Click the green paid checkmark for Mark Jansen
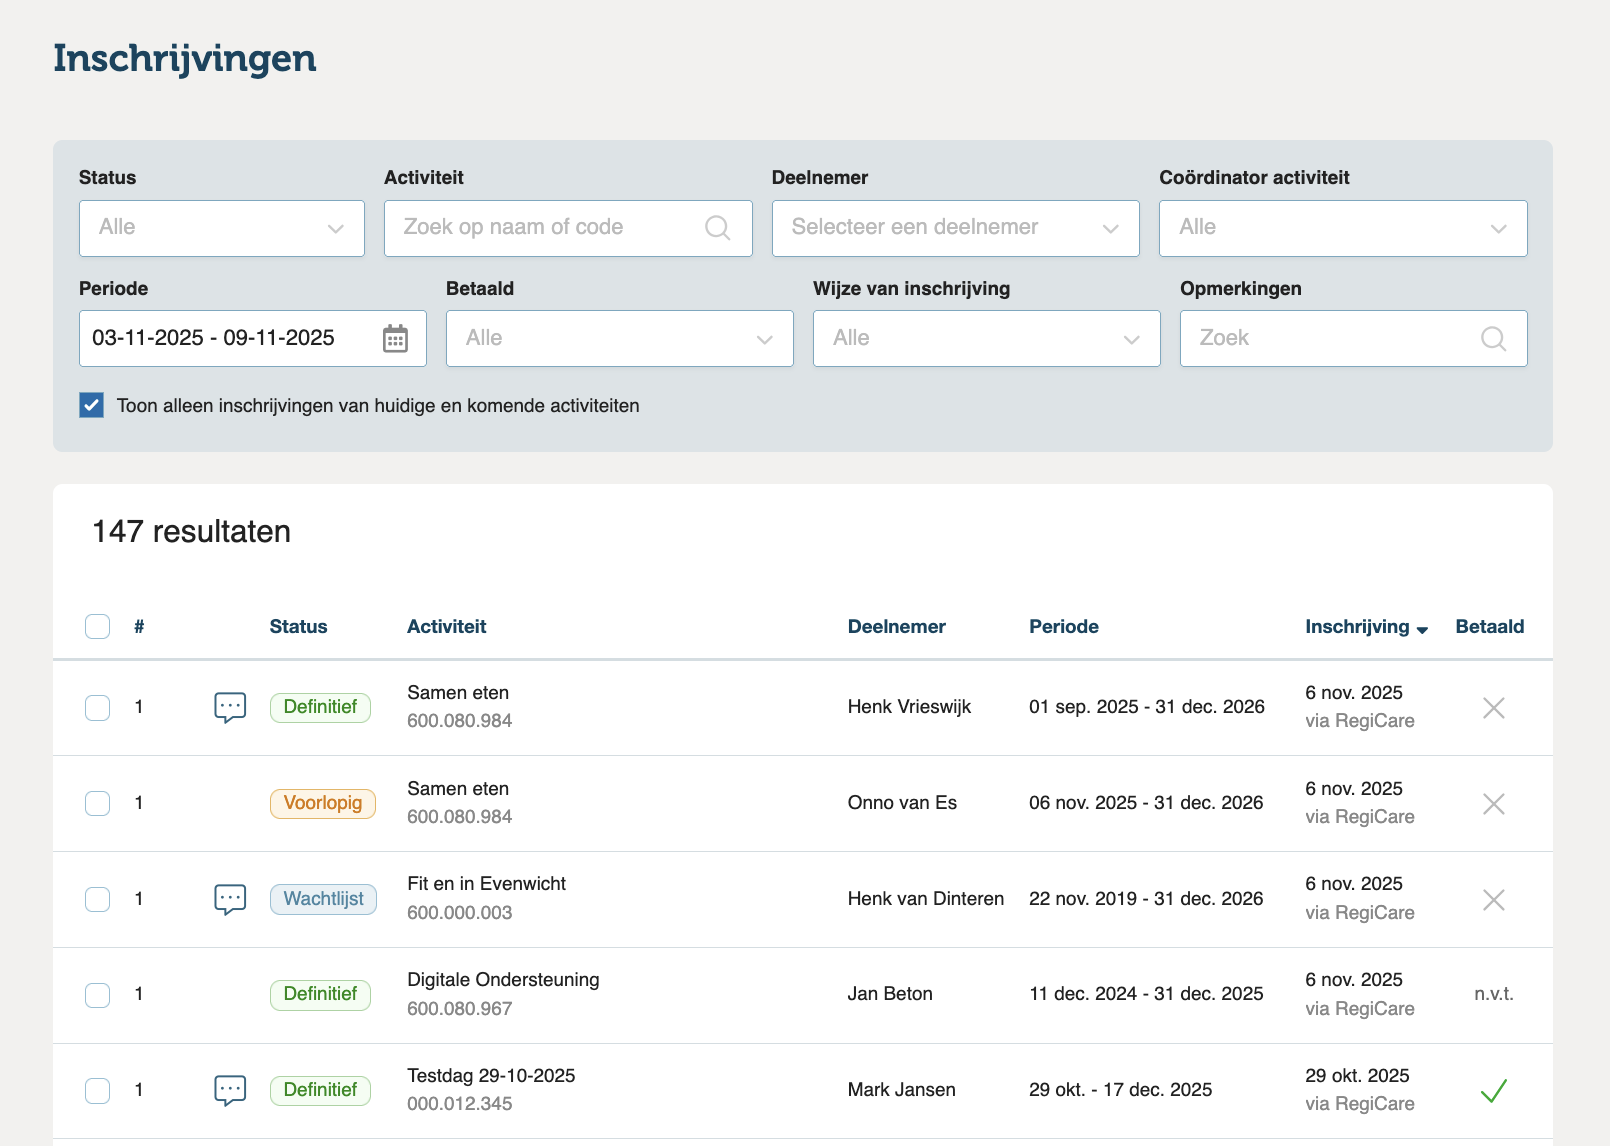This screenshot has height=1146, width=1610. [x=1493, y=1090]
